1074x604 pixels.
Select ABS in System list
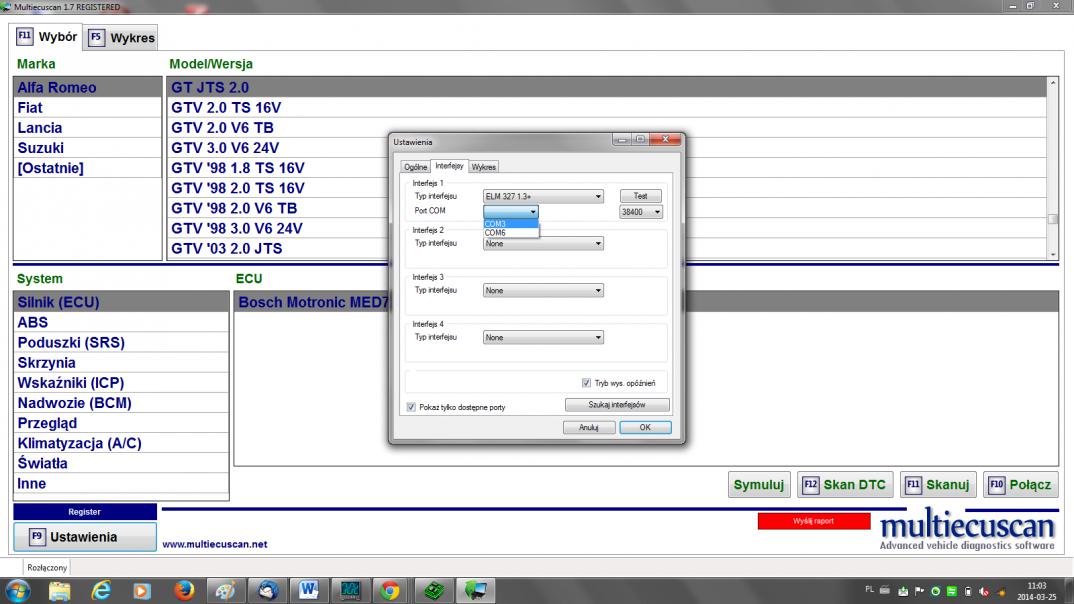pos(121,323)
